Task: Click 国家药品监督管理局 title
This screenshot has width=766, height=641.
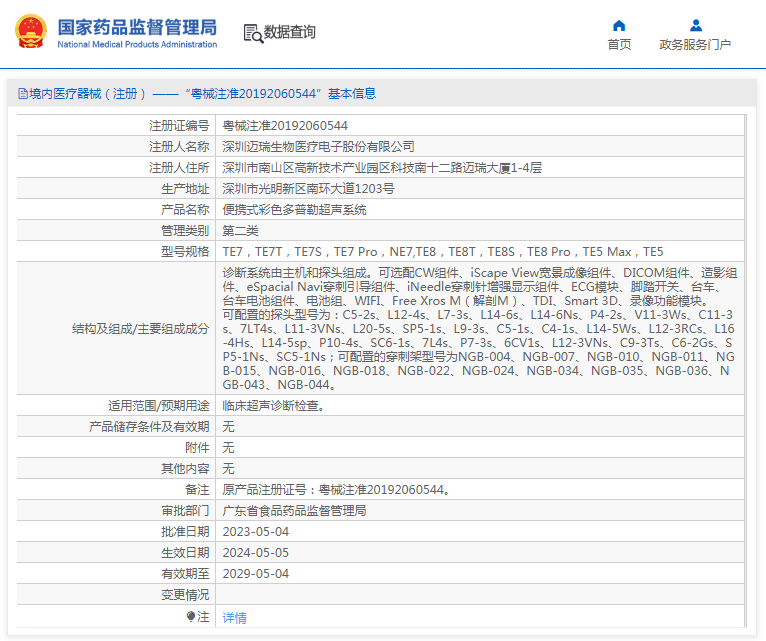Action: tap(137, 27)
